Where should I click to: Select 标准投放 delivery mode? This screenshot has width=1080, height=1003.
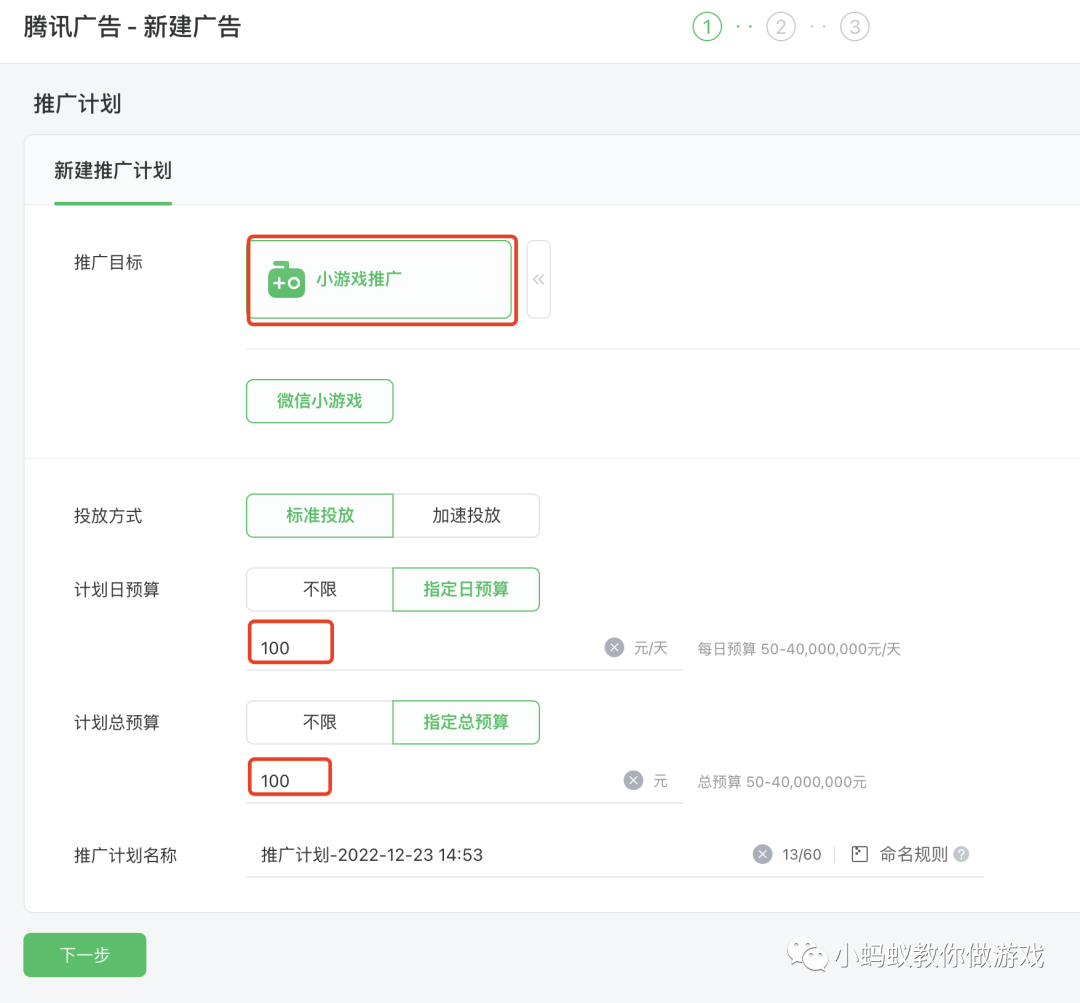point(320,515)
